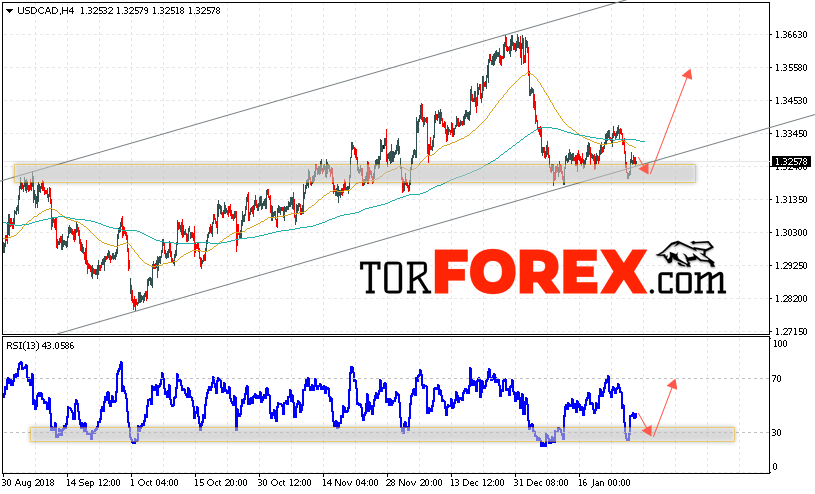Click the RSI scale label 70
This screenshot has height=494, width=815.
click(x=777, y=379)
